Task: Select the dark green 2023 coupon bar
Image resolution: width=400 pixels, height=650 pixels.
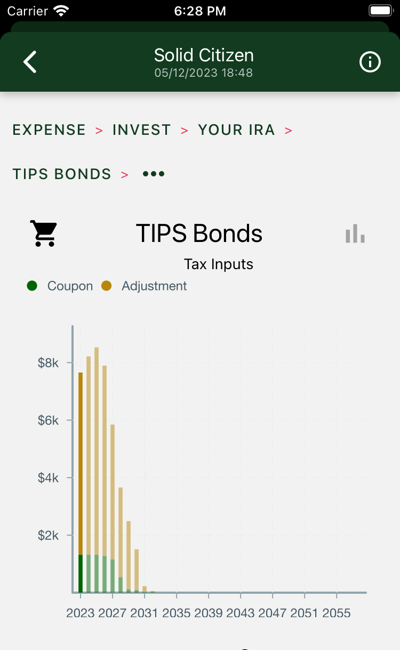Action: click(x=80, y=574)
